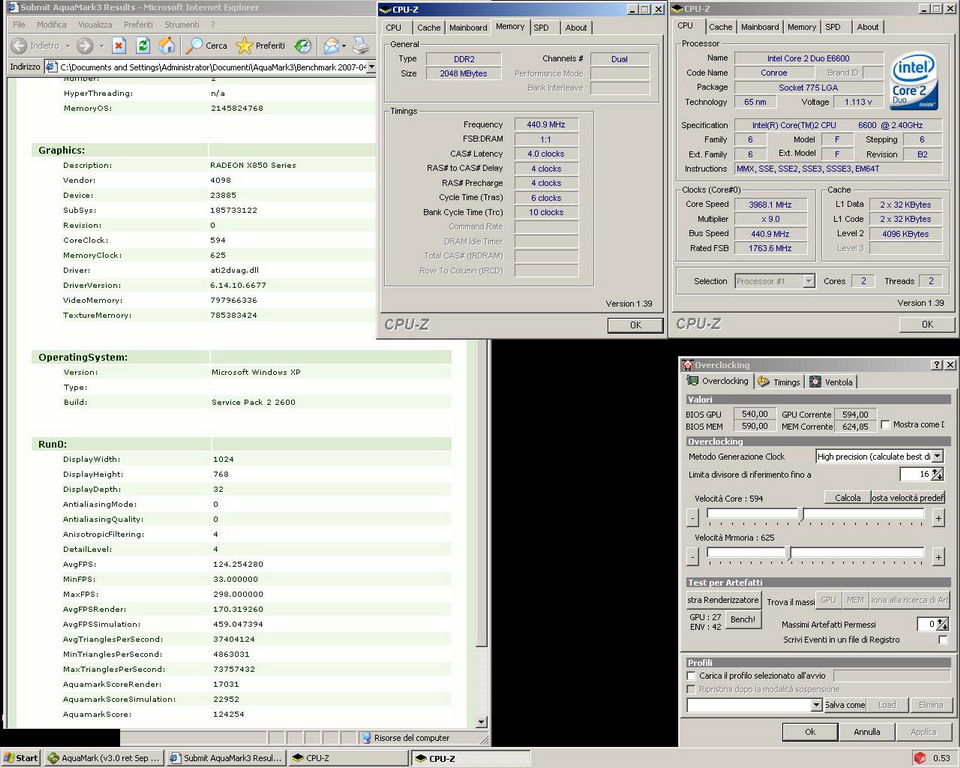
Task: Open the Back button history dropdown arrow
Action: point(68,46)
